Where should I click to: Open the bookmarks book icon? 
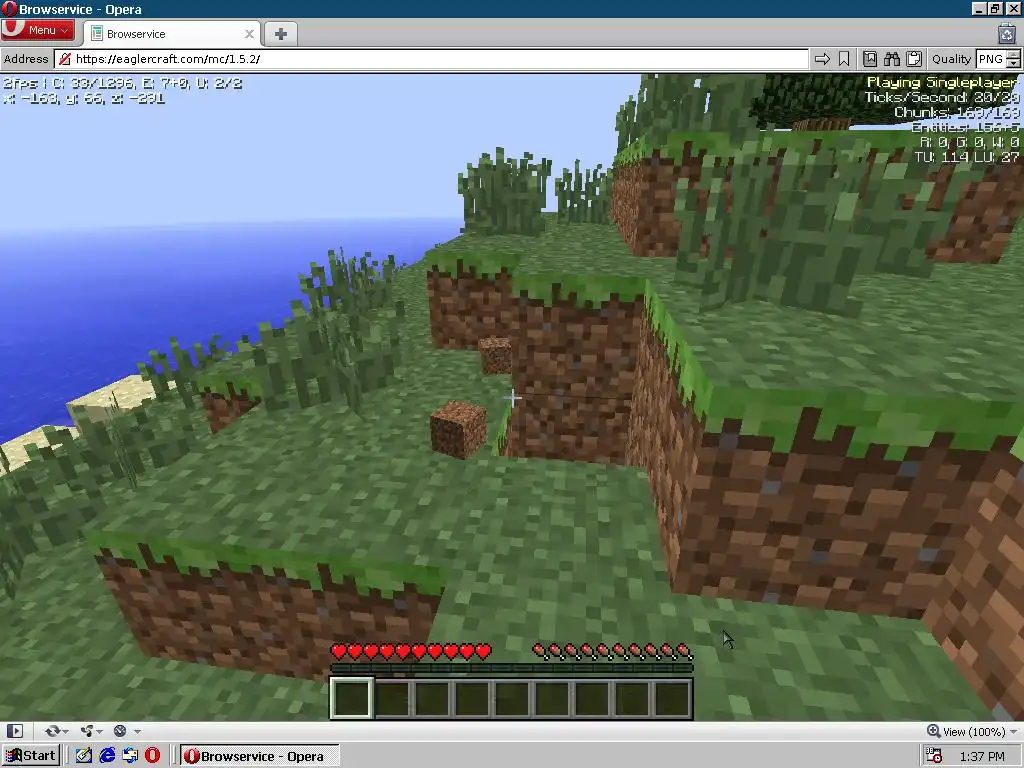pyautogui.click(x=870, y=59)
